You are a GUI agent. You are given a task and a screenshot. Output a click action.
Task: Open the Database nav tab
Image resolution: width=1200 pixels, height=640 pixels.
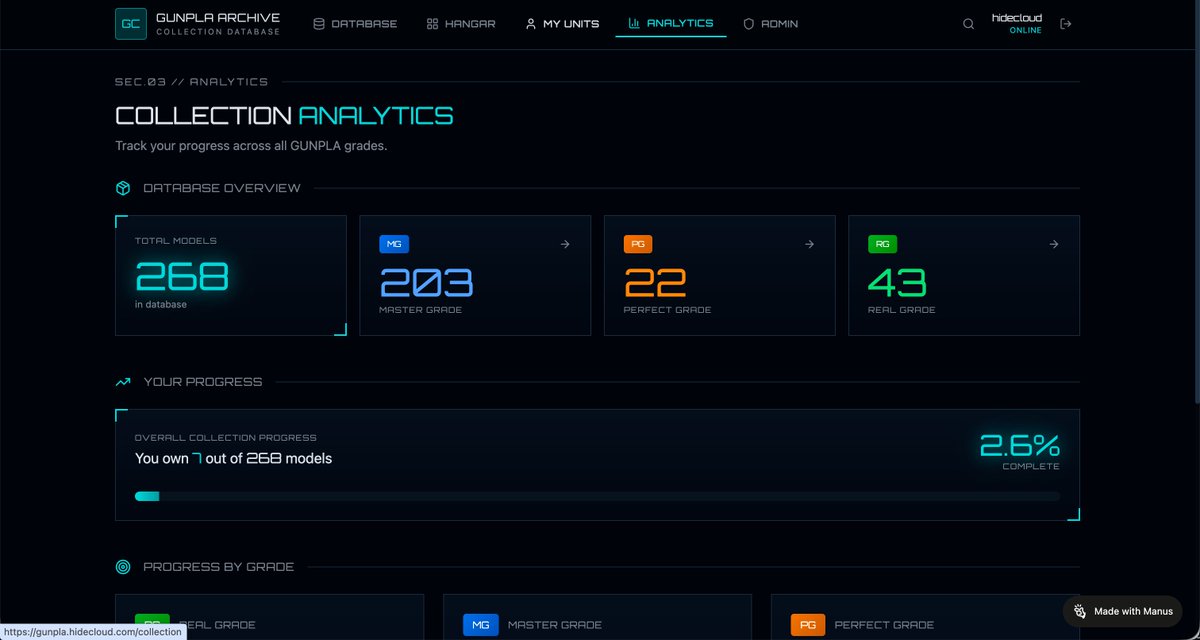click(x=355, y=24)
